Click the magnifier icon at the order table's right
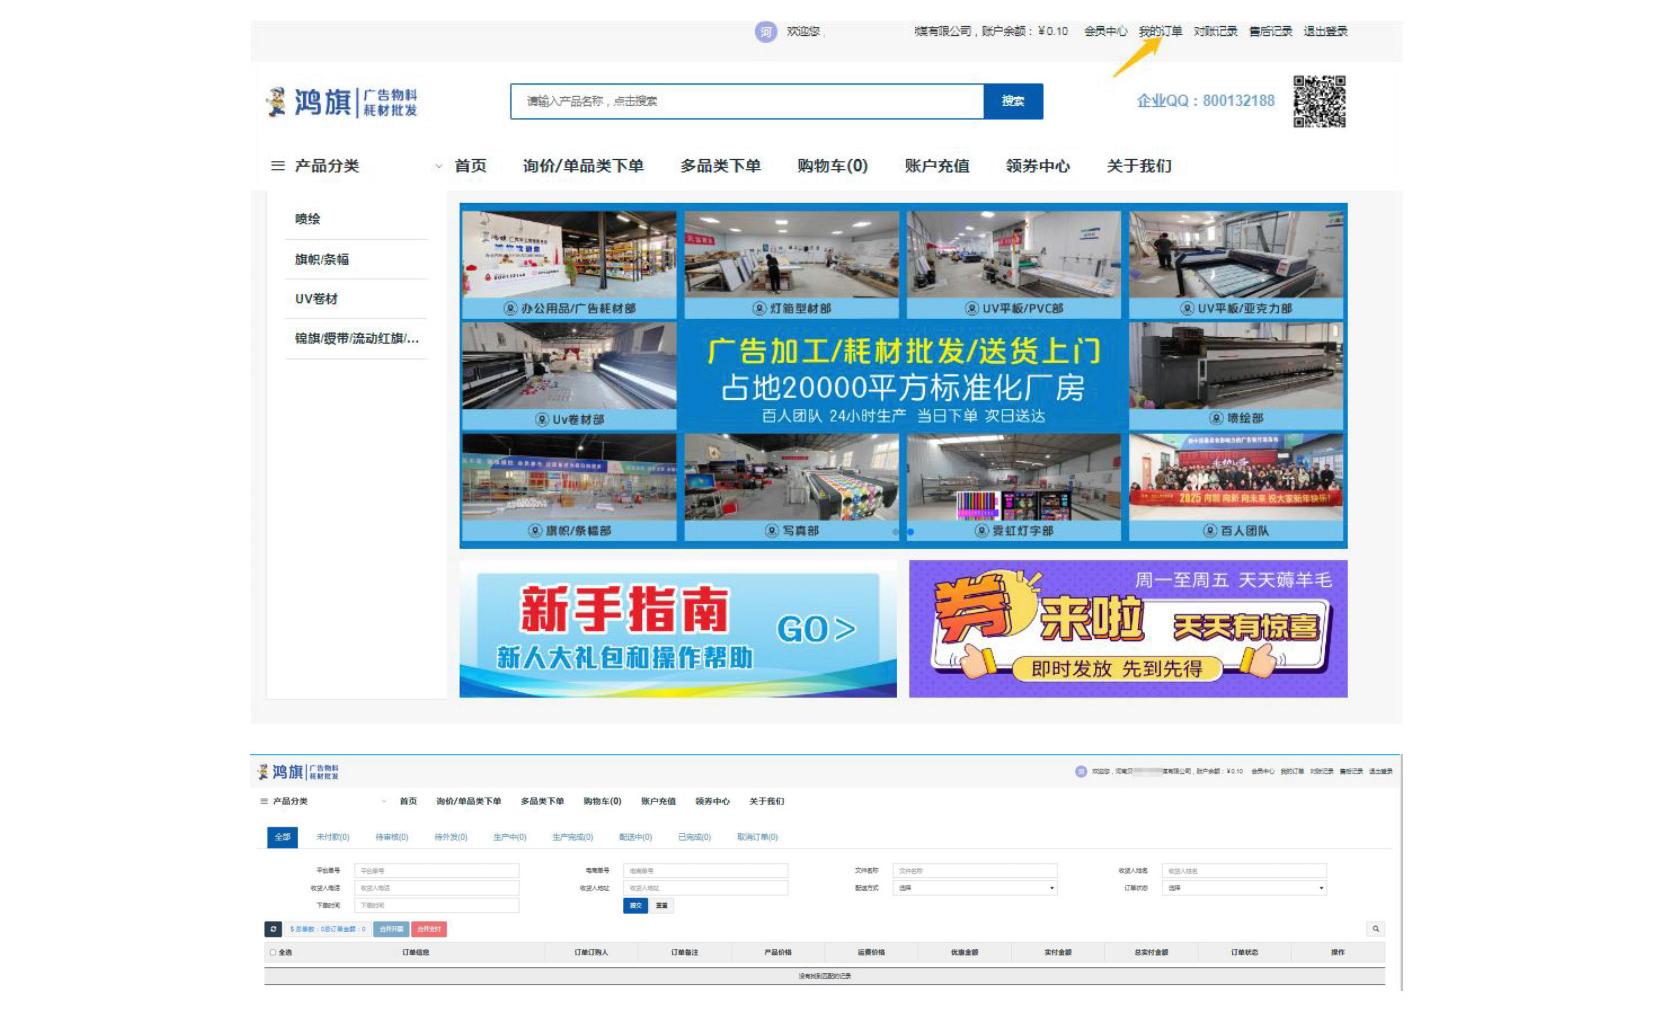This screenshot has height=1012, width=1656. [x=1375, y=929]
